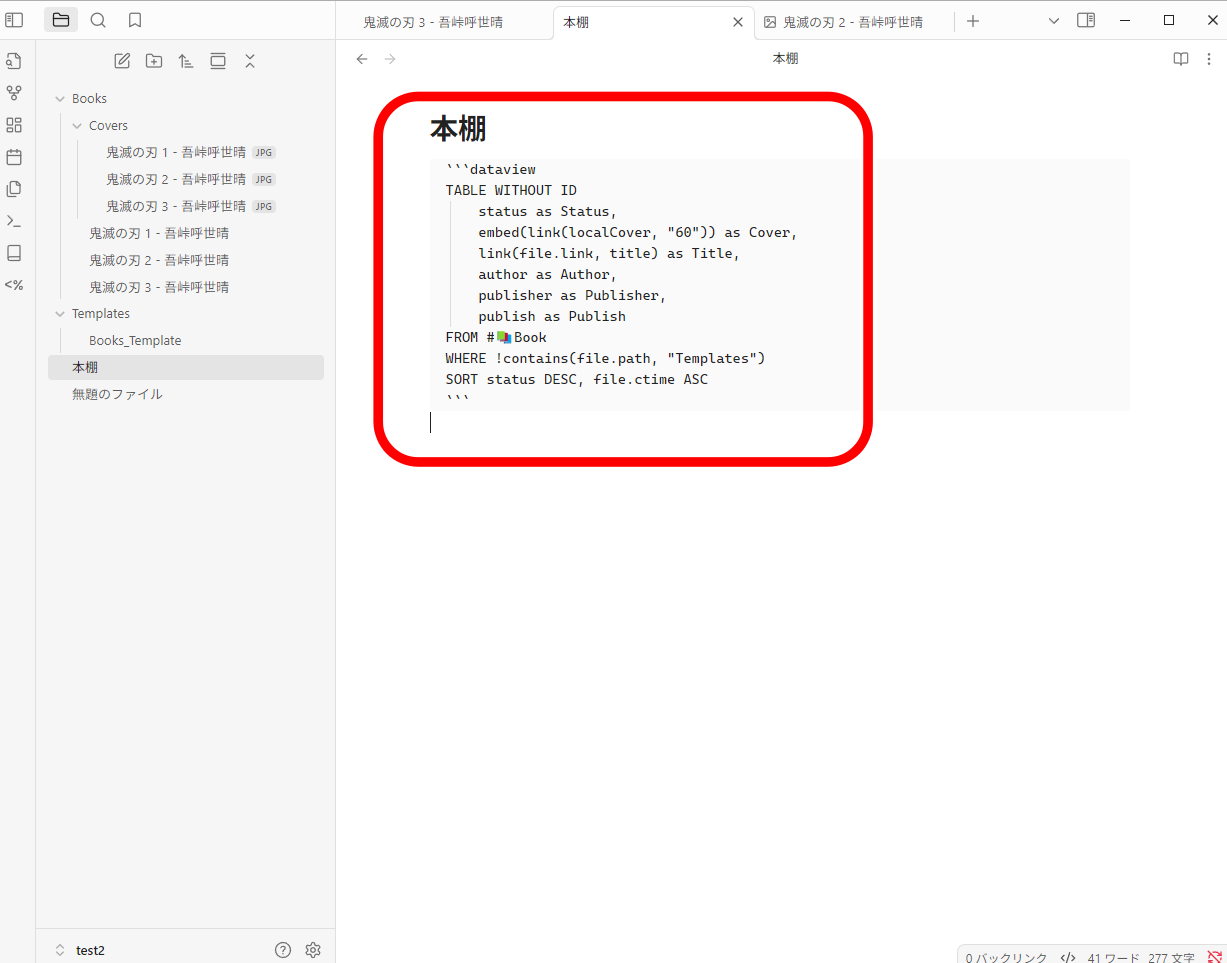
Task: Collapse the Covers folder
Action: 78,126
